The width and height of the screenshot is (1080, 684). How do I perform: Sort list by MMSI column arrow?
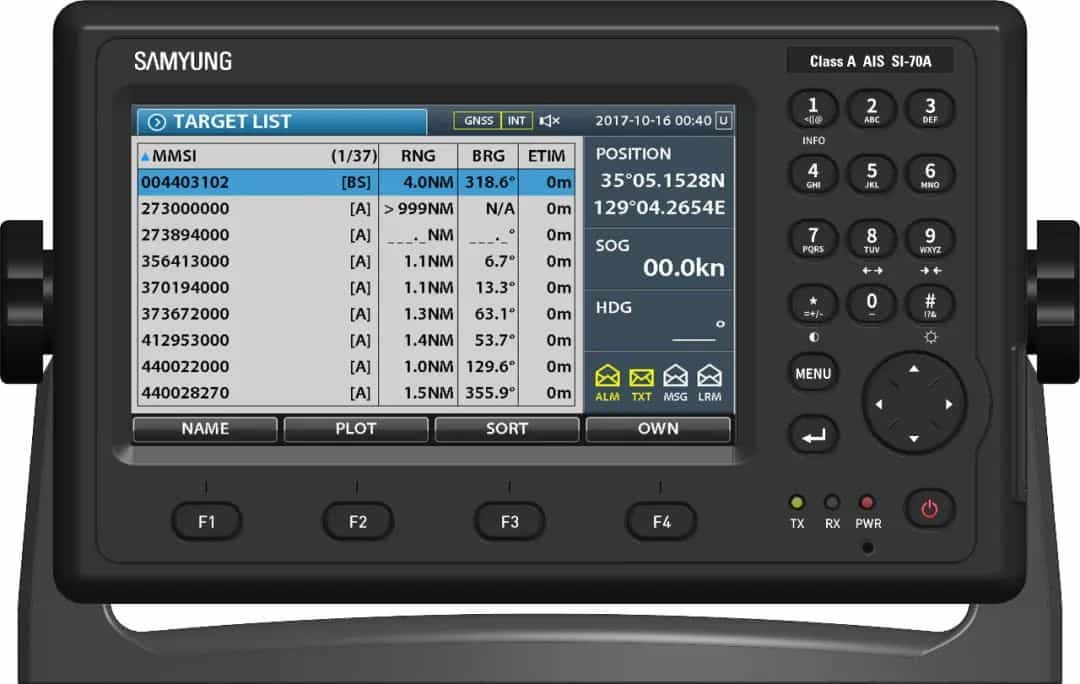[145, 156]
